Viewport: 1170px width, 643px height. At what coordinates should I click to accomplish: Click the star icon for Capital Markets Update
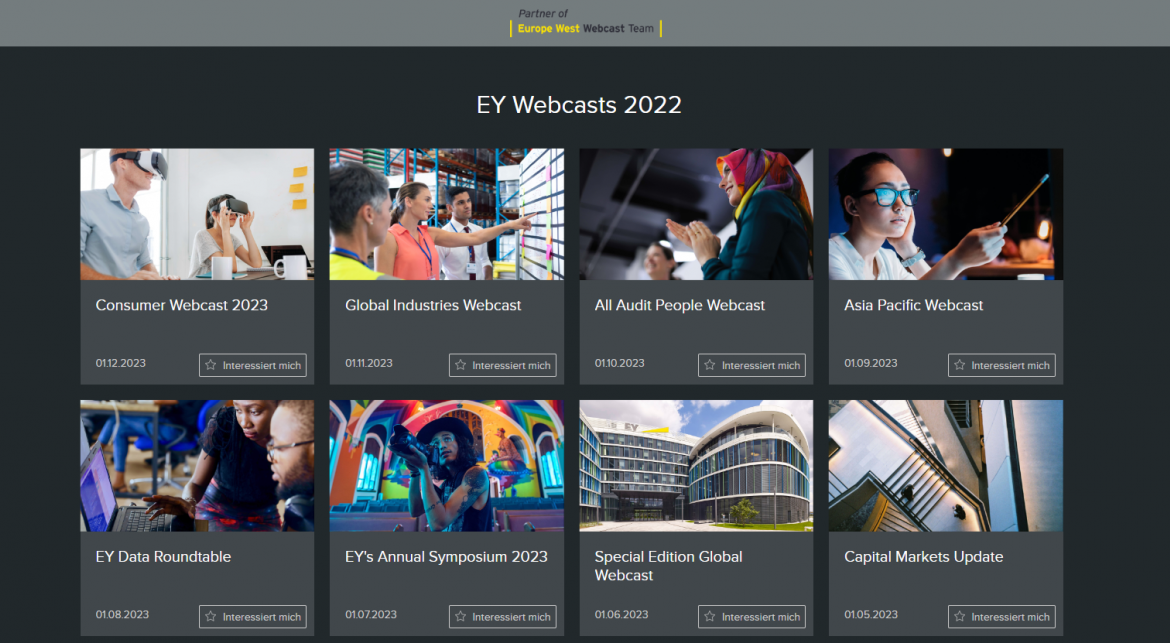pos(960,617)
